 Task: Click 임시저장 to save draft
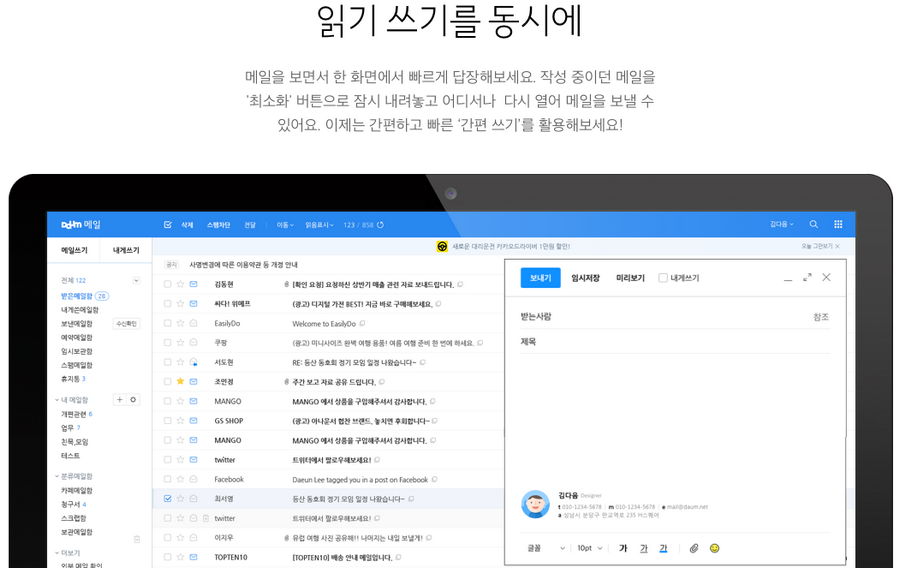(x=585, y=278)
